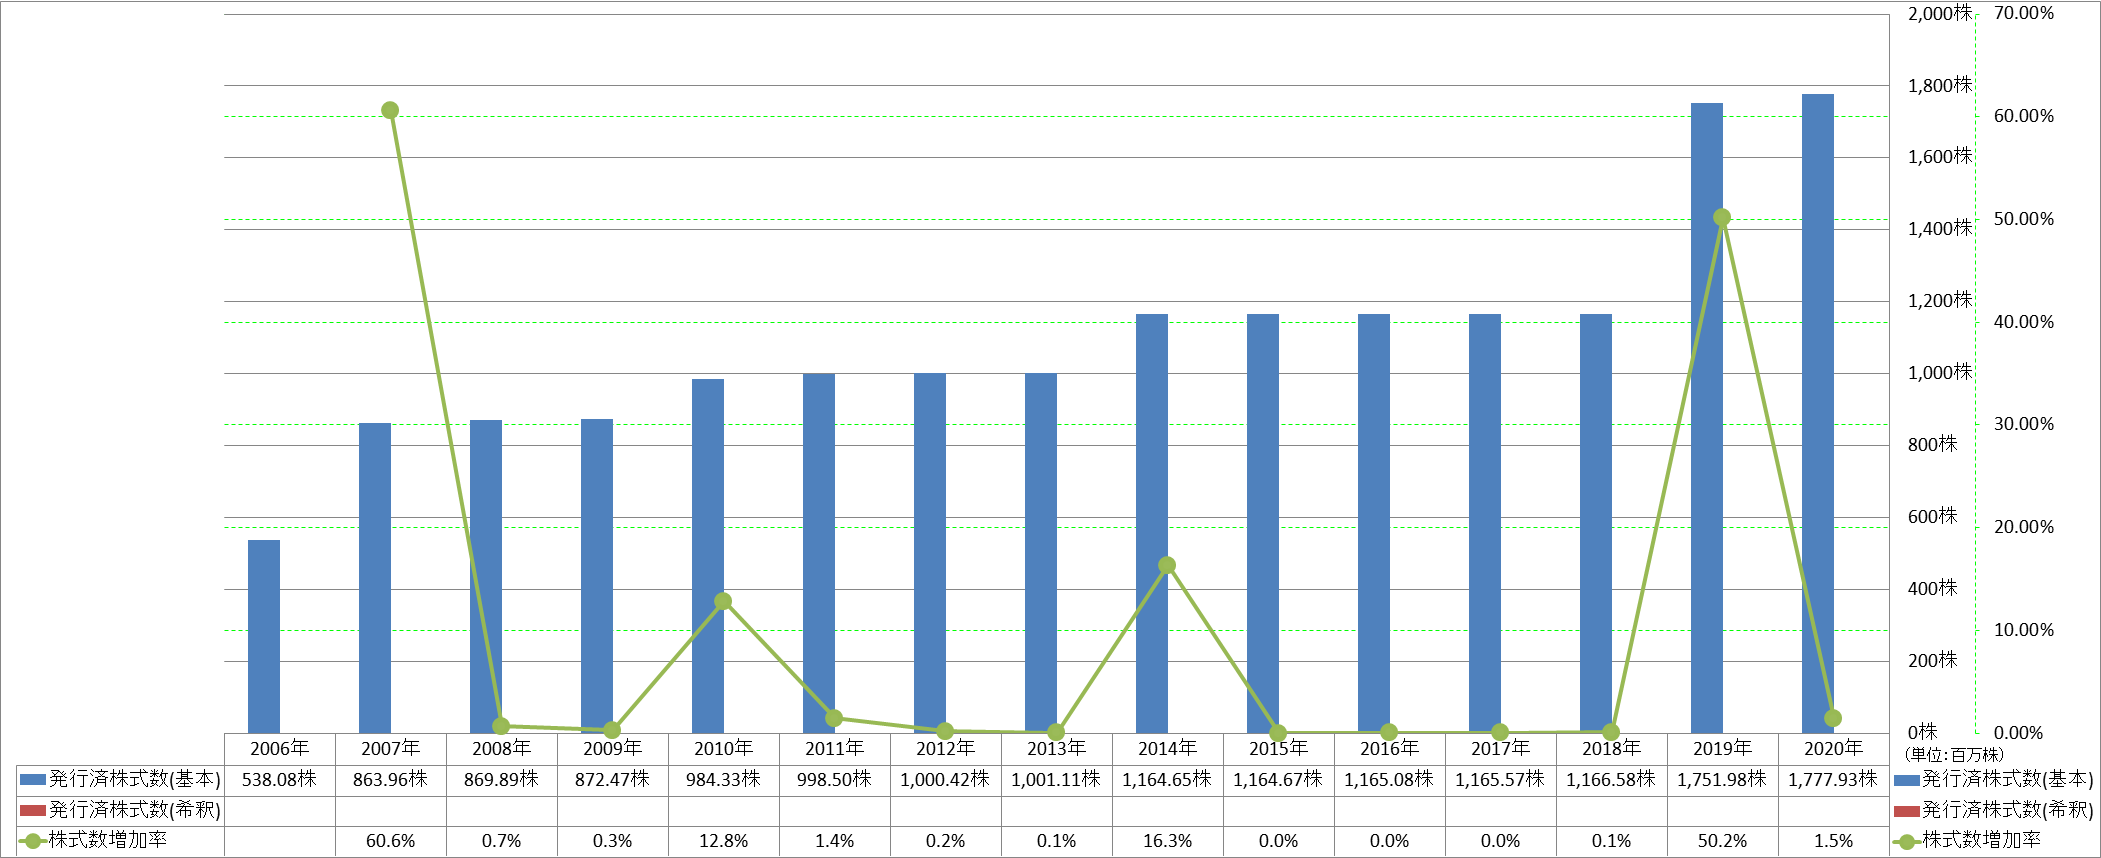Select the 2014年 blue bar
2101x858 pixels.
1152,524
